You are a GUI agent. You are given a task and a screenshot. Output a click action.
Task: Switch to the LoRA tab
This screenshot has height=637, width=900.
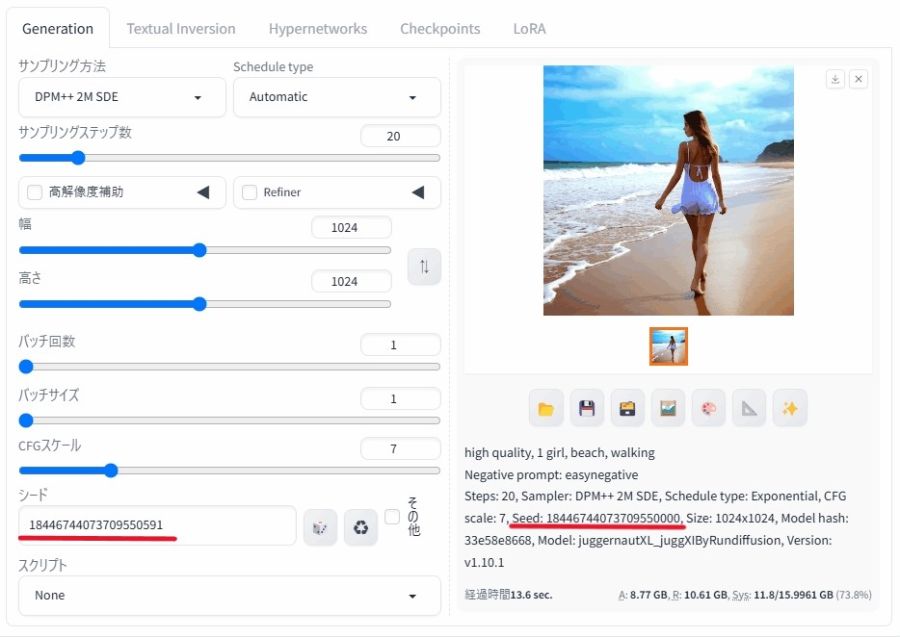coord(529,29)
